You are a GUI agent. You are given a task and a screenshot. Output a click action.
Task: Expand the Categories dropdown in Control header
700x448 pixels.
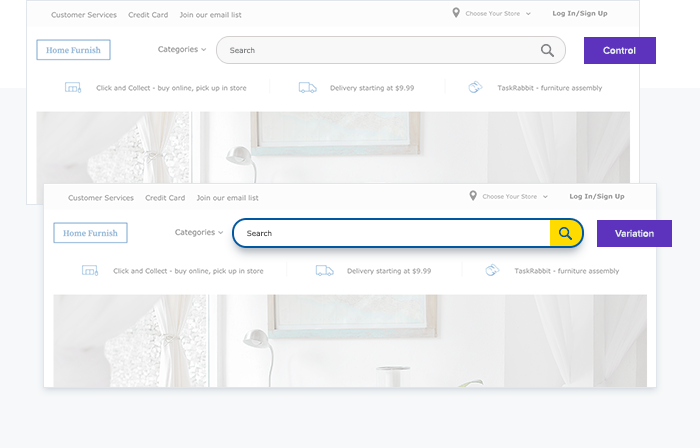coord(182,49)
